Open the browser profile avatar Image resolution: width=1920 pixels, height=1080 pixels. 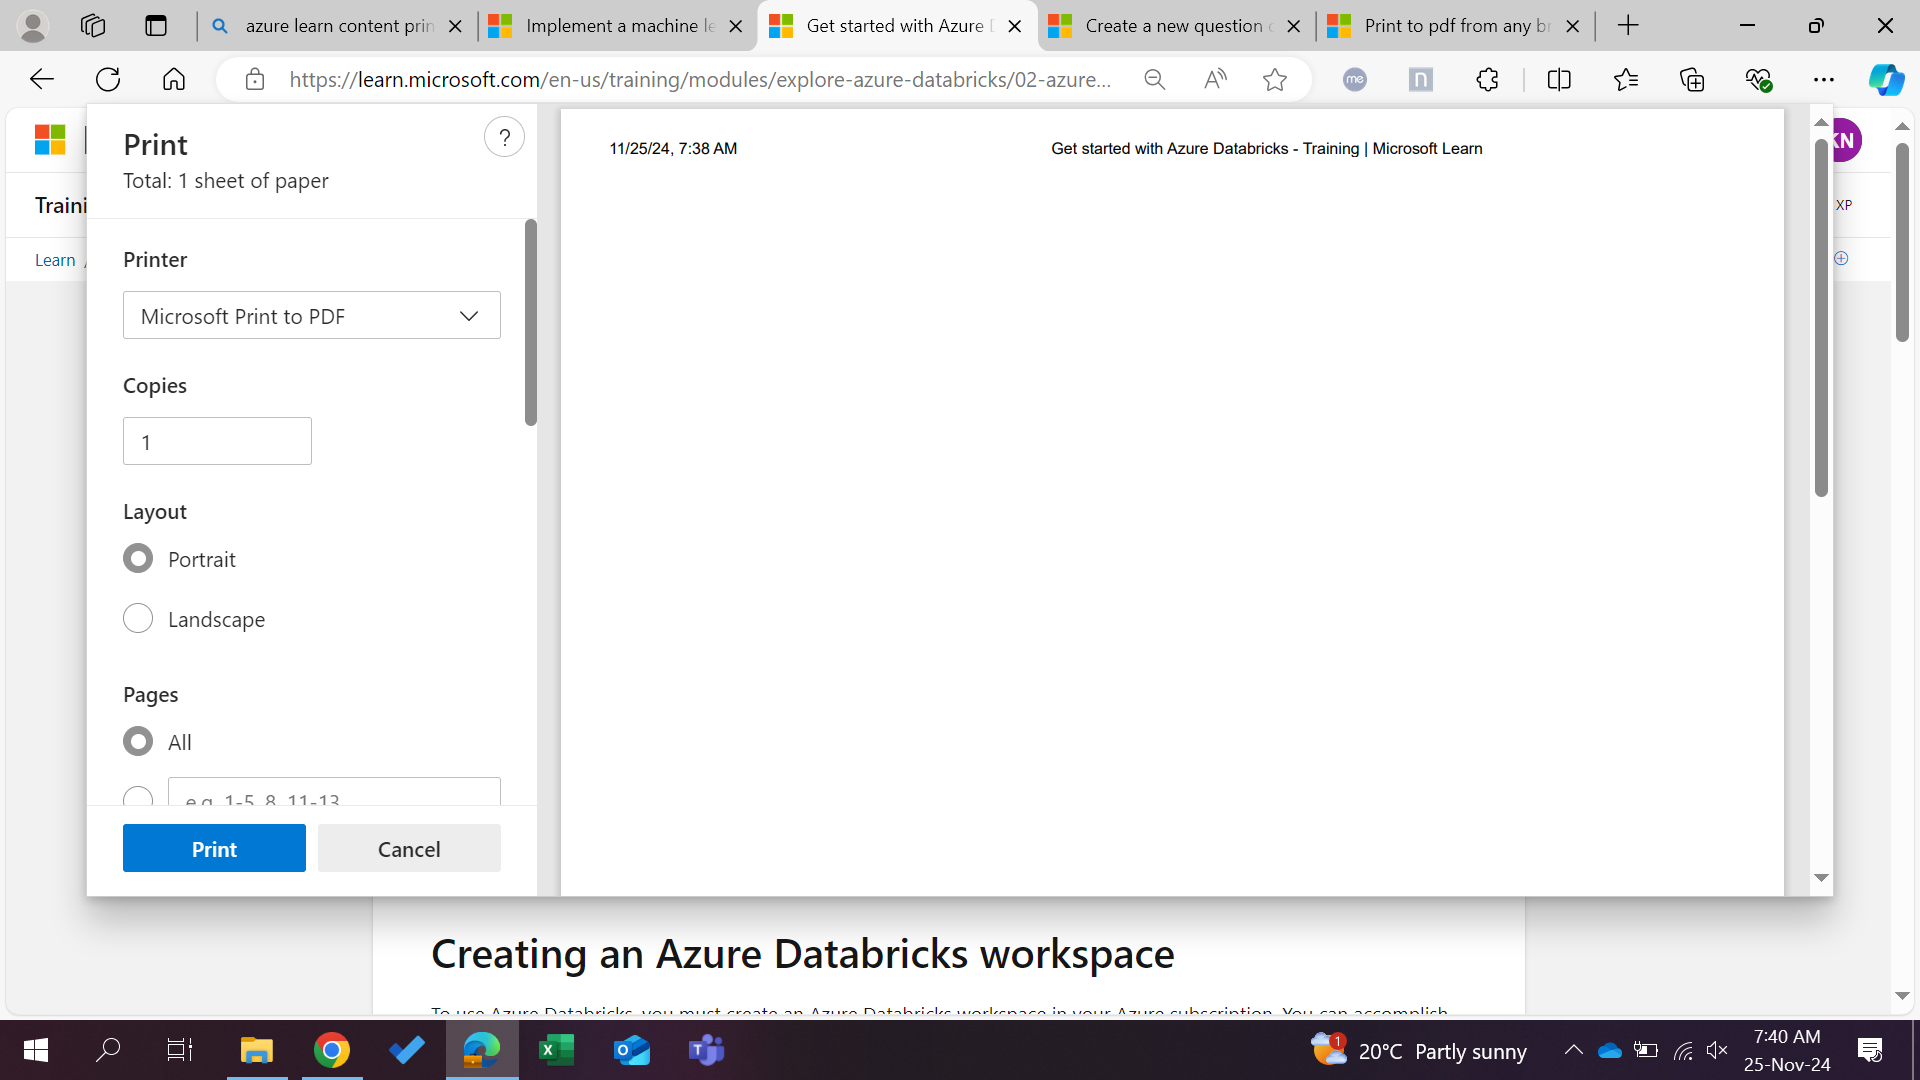click(33, 26)
